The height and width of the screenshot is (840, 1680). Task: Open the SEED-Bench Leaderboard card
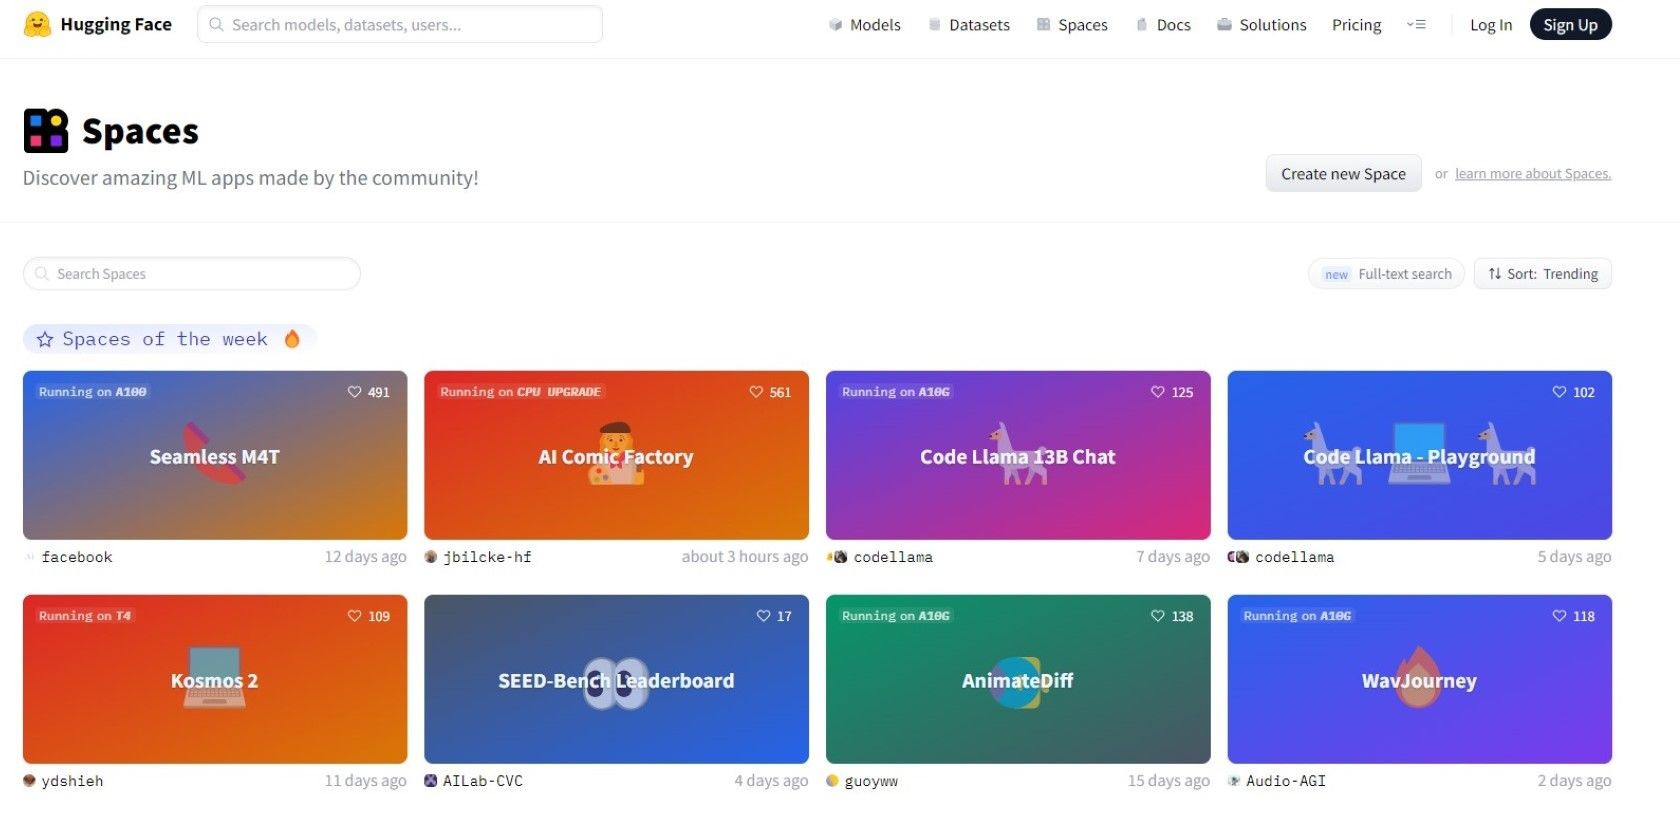[616, 679]
